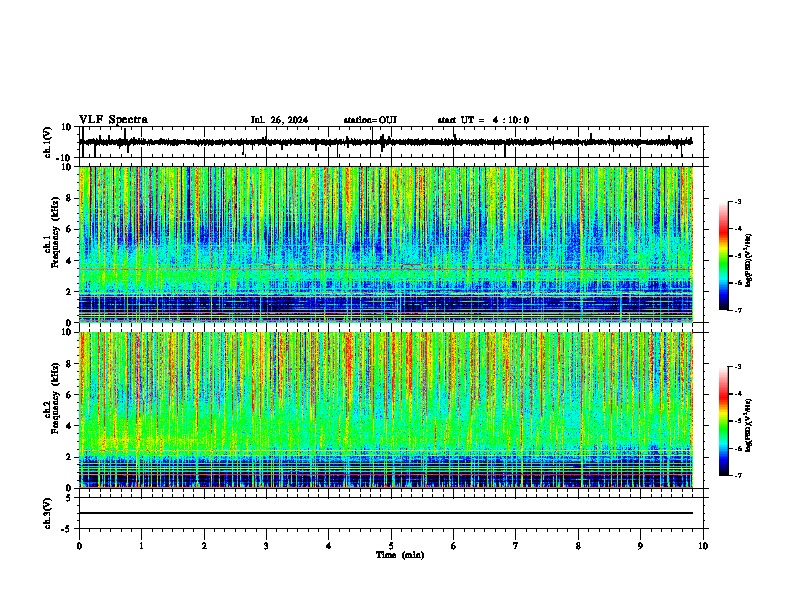Click the time axis tick labeled "1"
Screen dimensions: 792x612
(x=141, y=546)
